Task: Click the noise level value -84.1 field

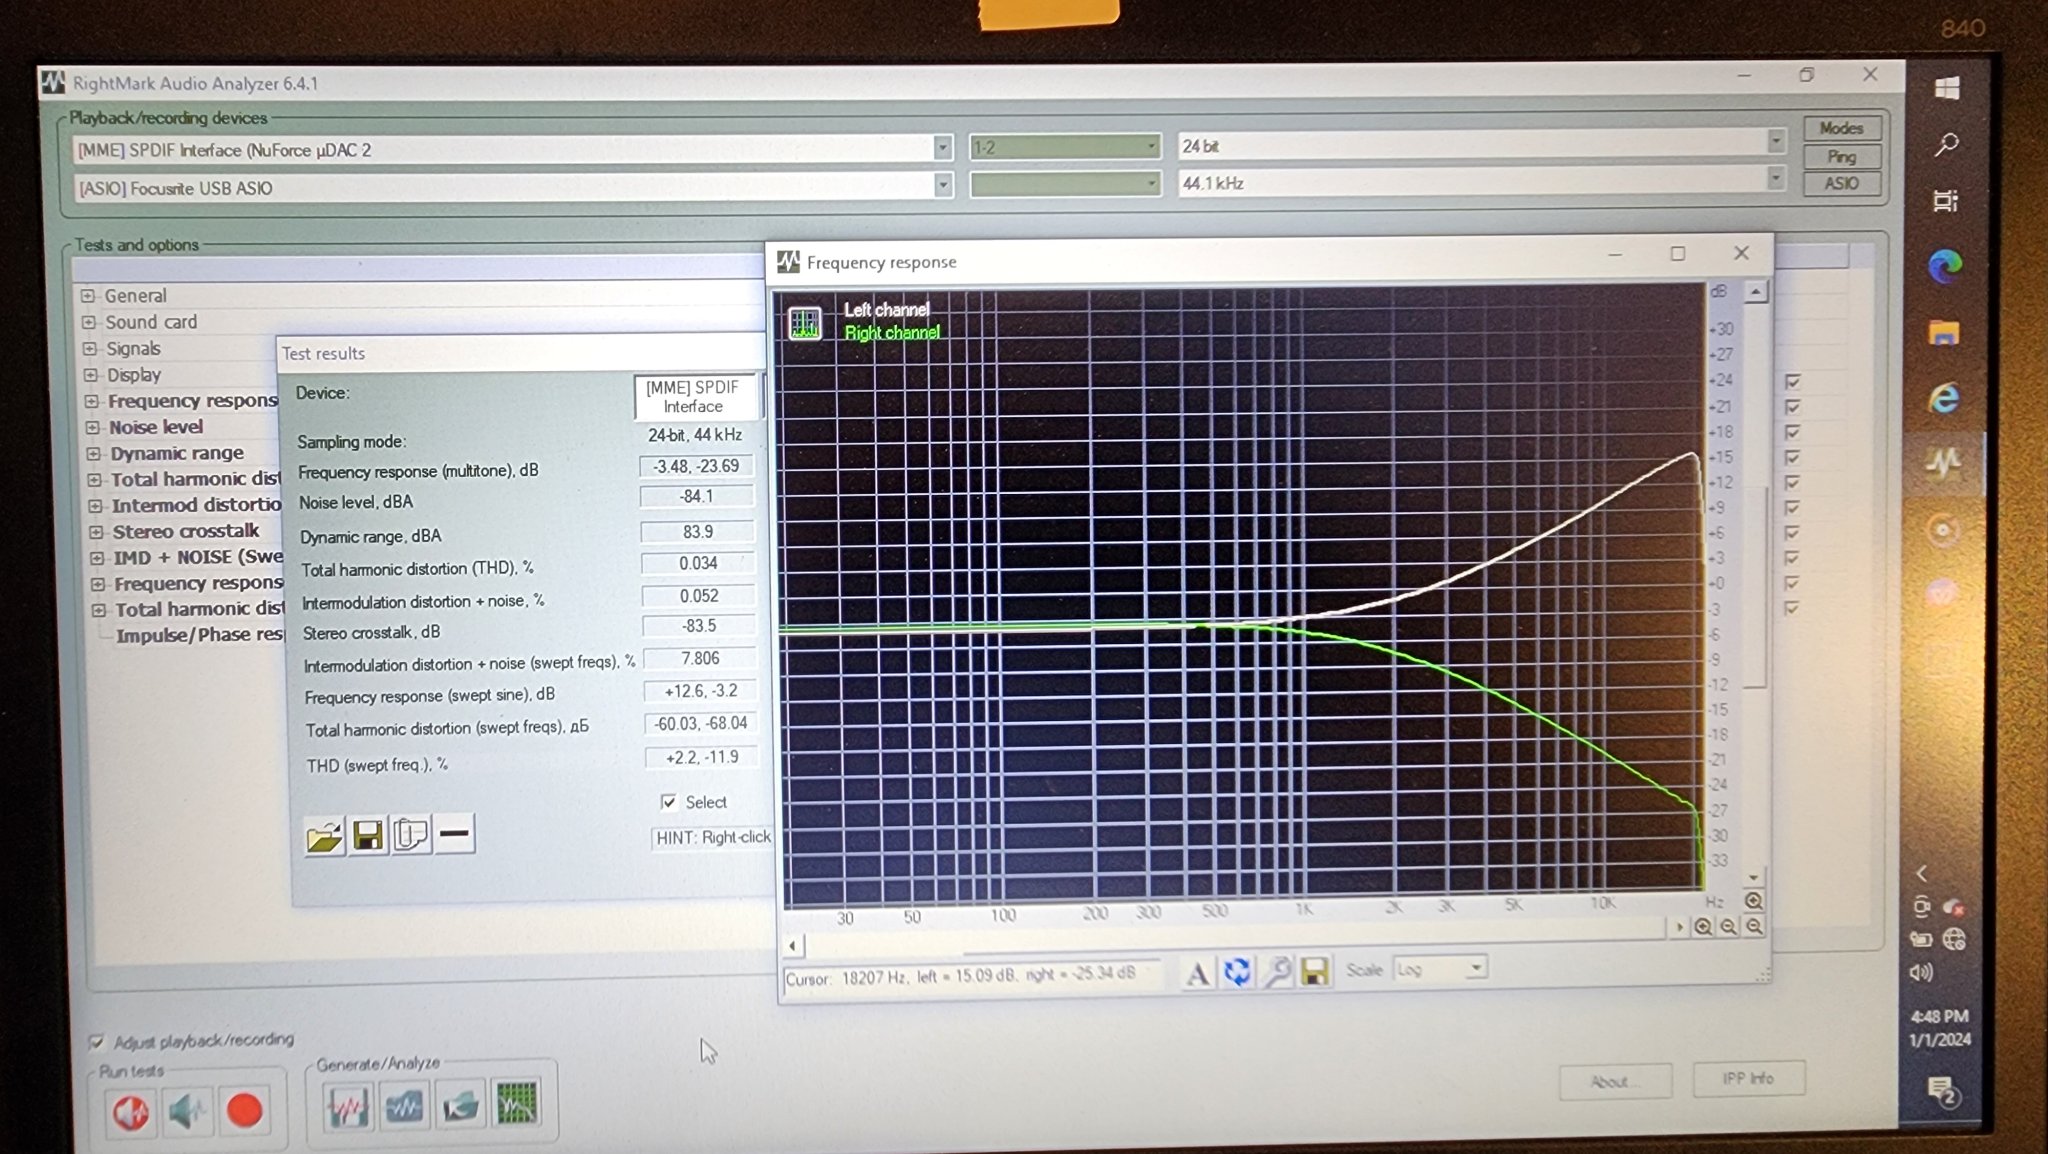Action: (697, 497)
